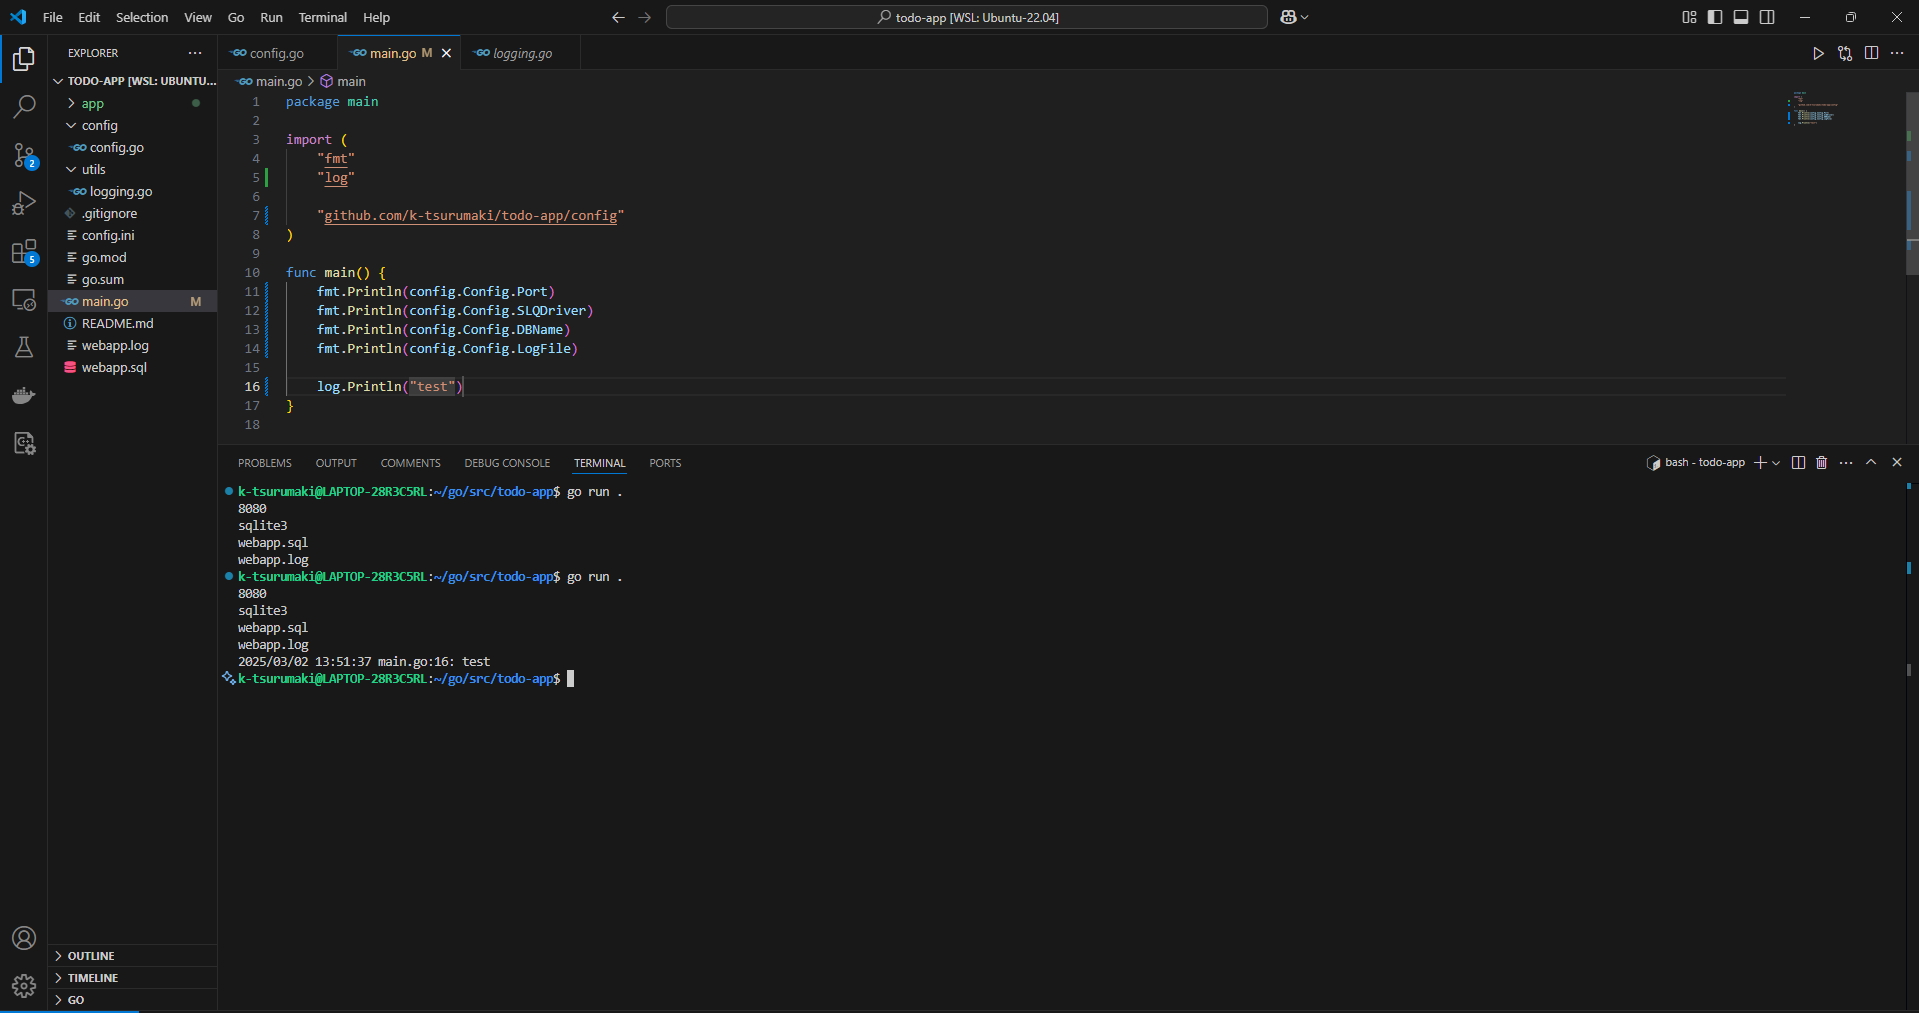Image resolution: width=1919 pixels, height=1013 pixels.
Task: Toggle the secondary side bar
Action: [1767, 17]
